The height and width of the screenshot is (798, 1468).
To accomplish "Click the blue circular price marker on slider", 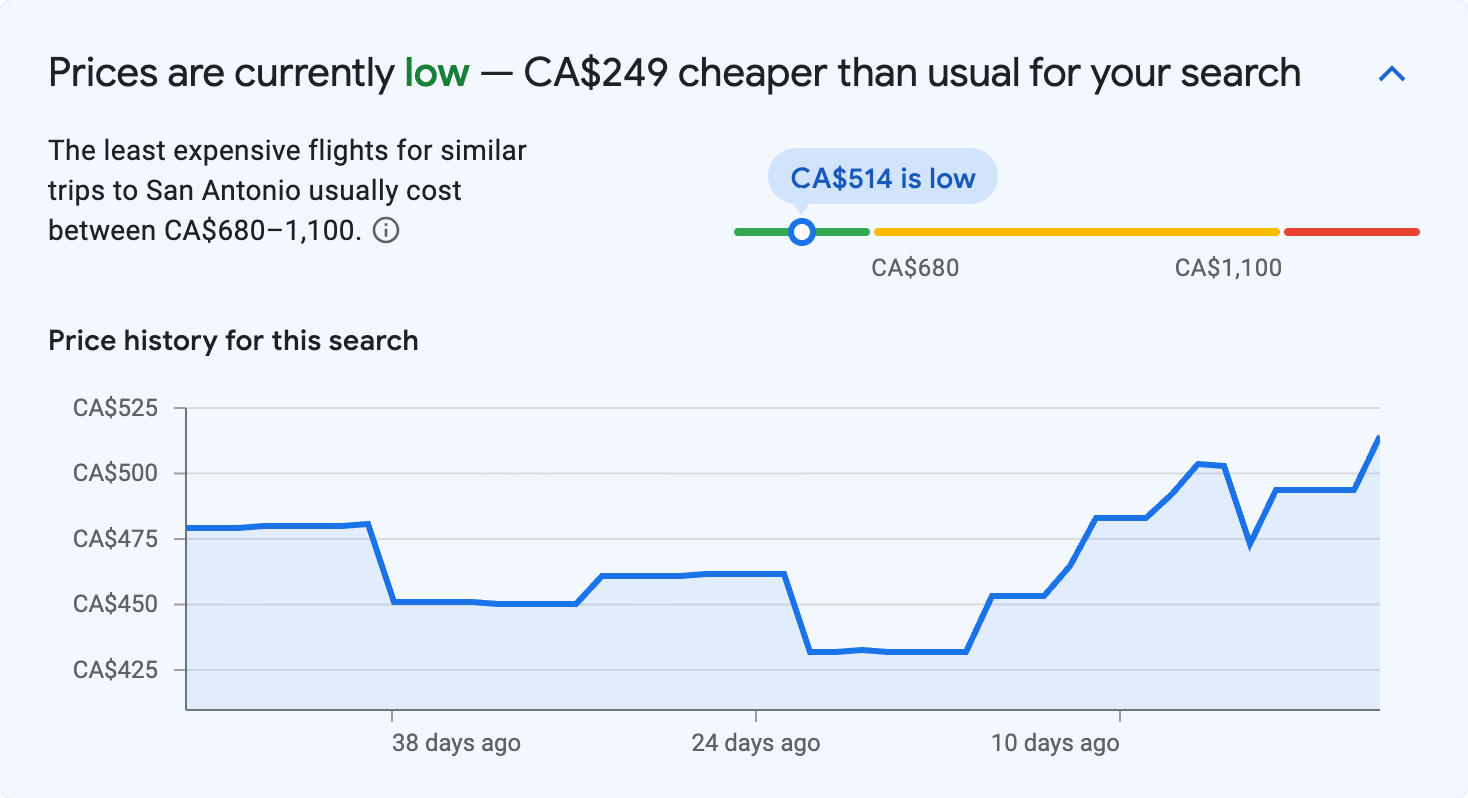I will [x=802, y=232].
